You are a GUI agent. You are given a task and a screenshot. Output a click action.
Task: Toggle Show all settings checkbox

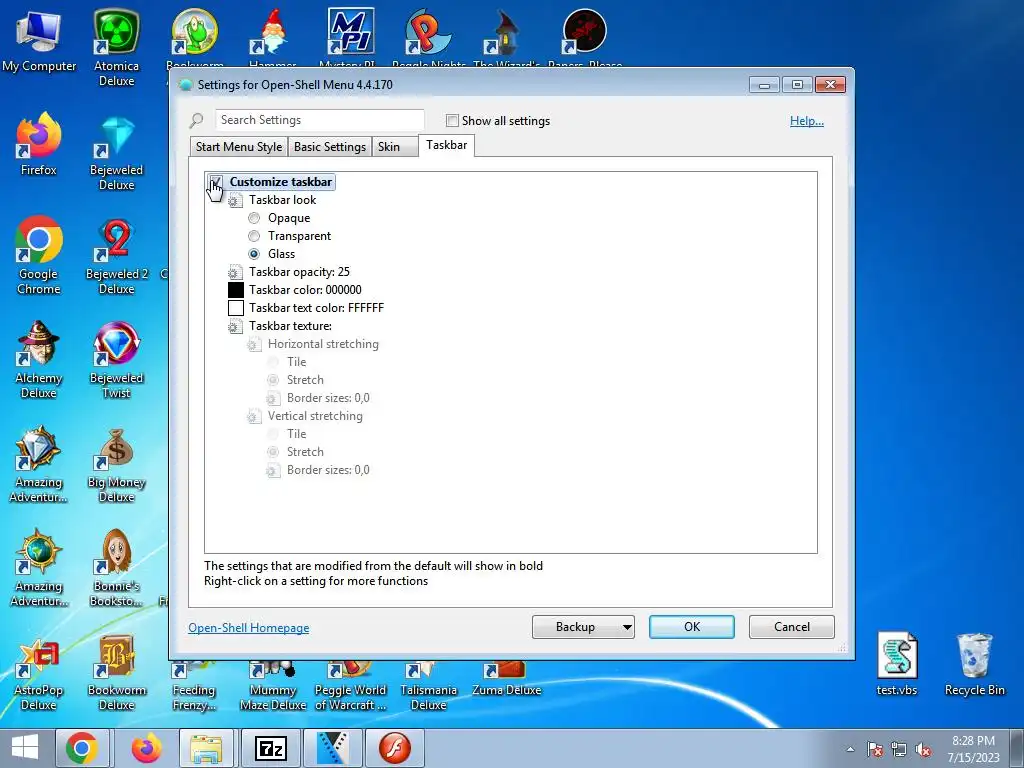coord(452,121)
